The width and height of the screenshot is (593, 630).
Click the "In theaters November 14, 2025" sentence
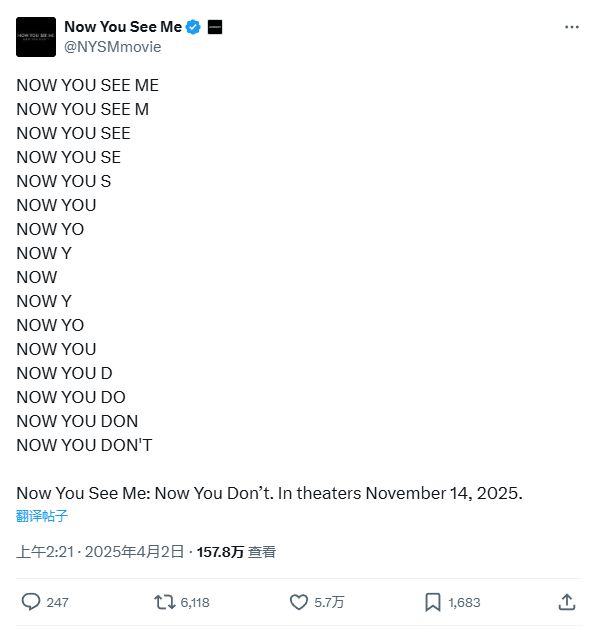[400, 493]
